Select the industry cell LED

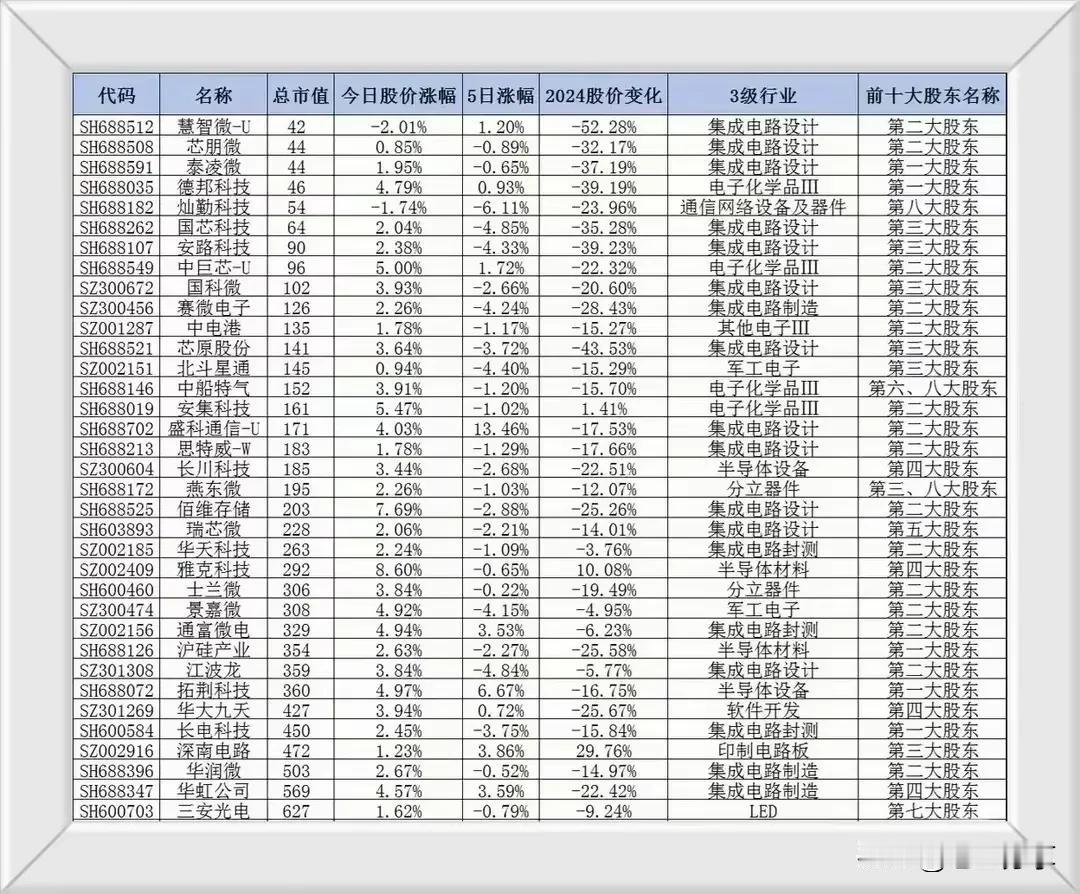point(762,811)
